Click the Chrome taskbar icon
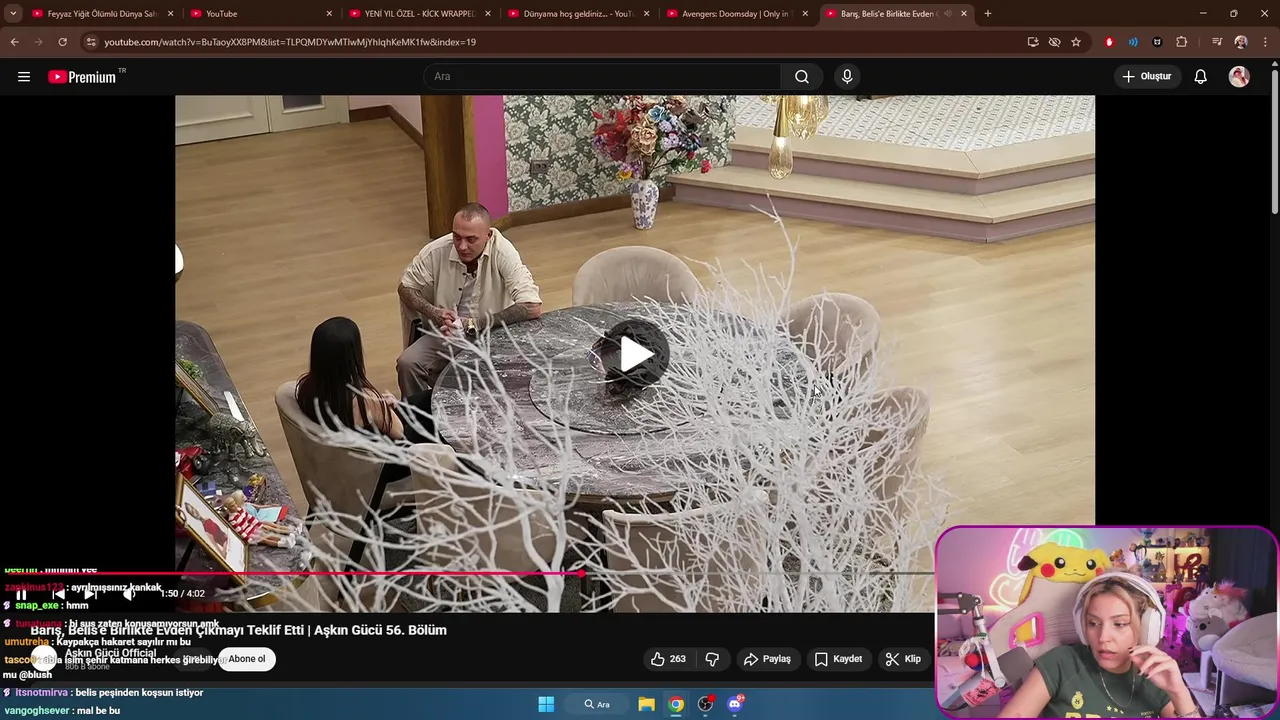 coord(676,704)
